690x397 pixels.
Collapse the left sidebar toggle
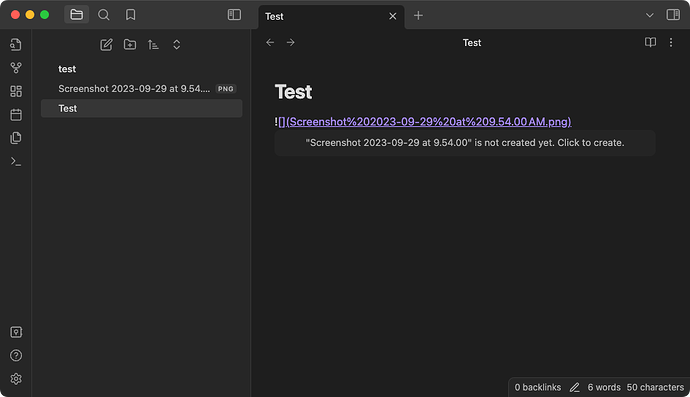click(234, 15)
